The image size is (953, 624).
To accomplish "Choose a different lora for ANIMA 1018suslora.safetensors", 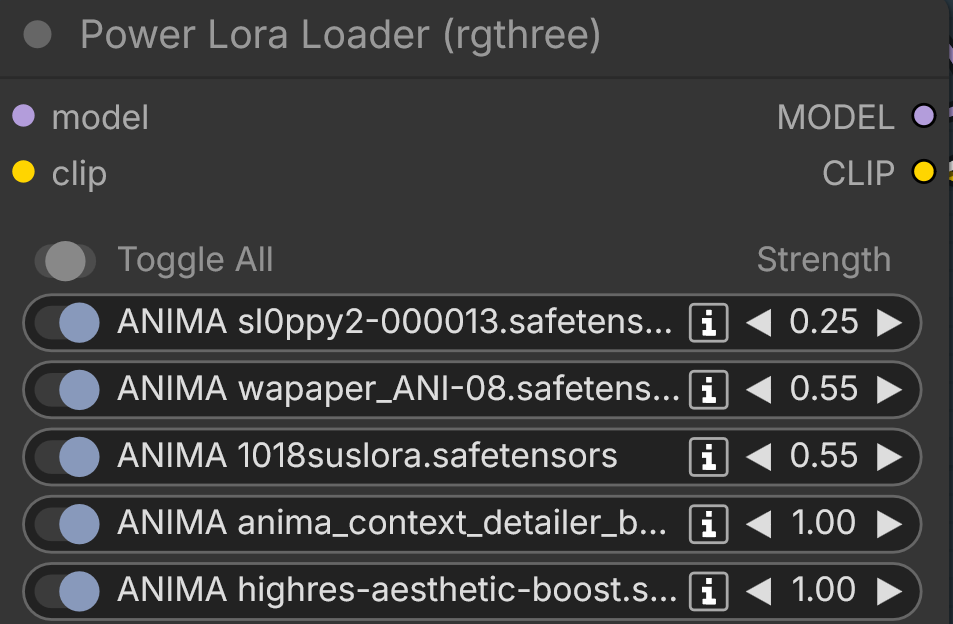I will point(367,456).
